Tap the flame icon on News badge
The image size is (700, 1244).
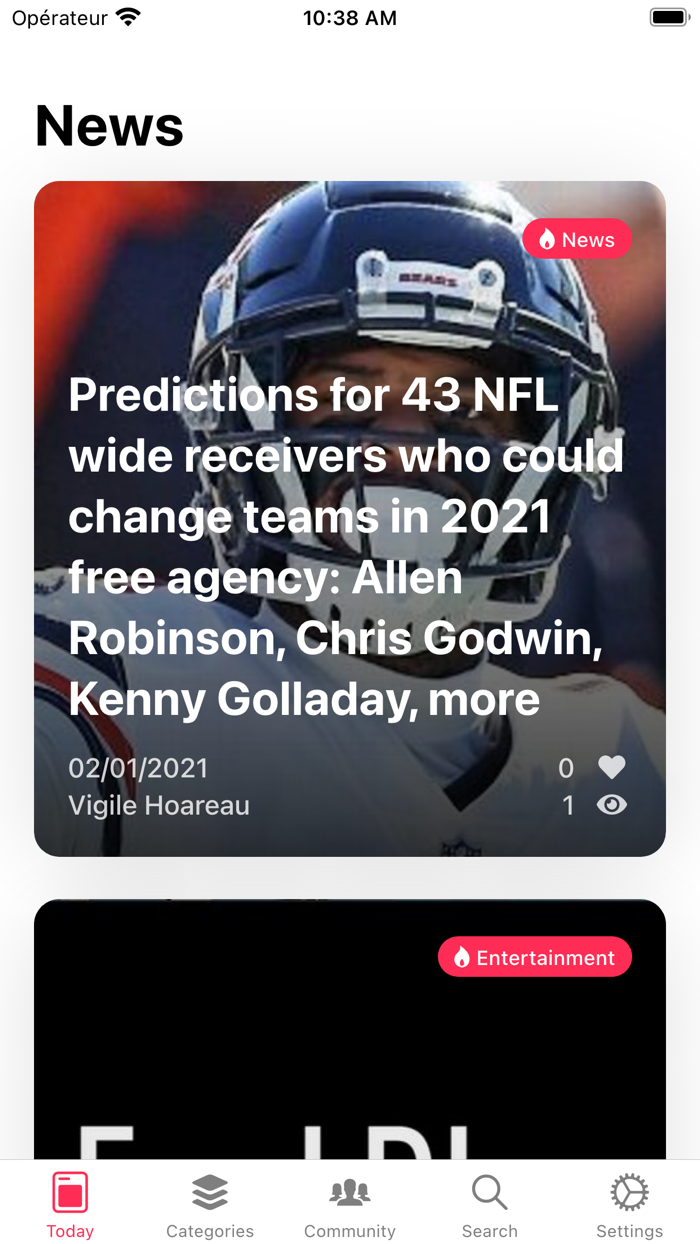(x=547, y=240)
